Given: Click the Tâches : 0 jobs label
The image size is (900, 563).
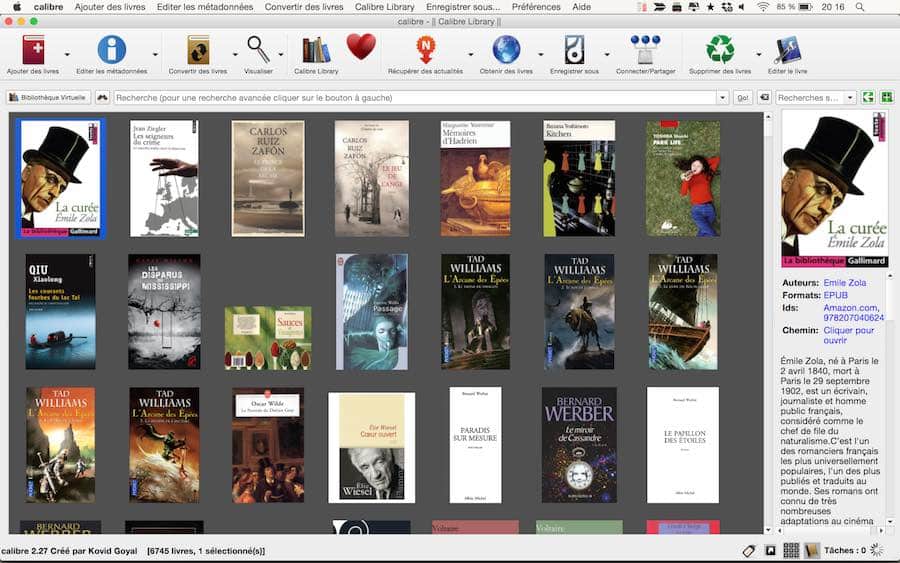Looking at the screenshot, I should point(845,550).
